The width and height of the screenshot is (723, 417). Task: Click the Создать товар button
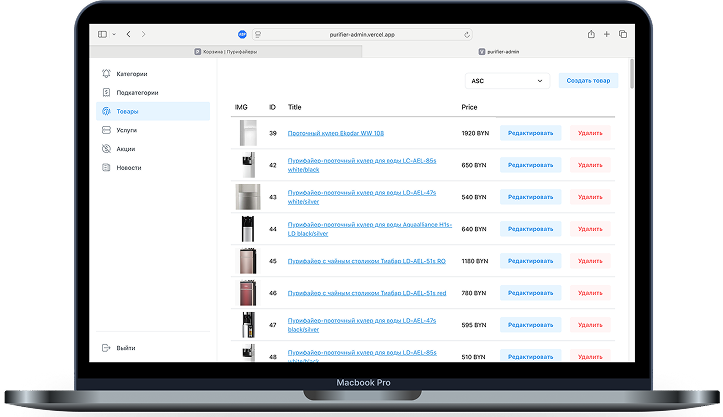coord(588,81)
